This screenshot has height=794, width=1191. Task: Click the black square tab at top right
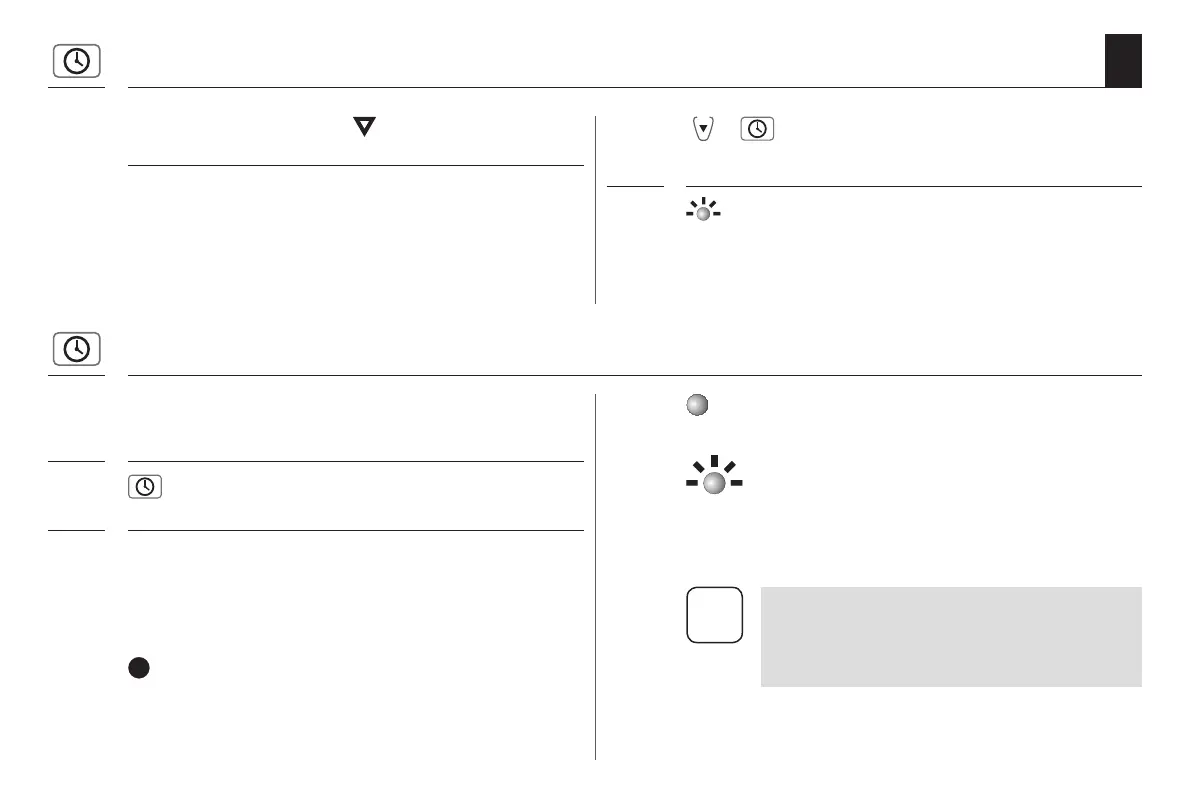1123,60
